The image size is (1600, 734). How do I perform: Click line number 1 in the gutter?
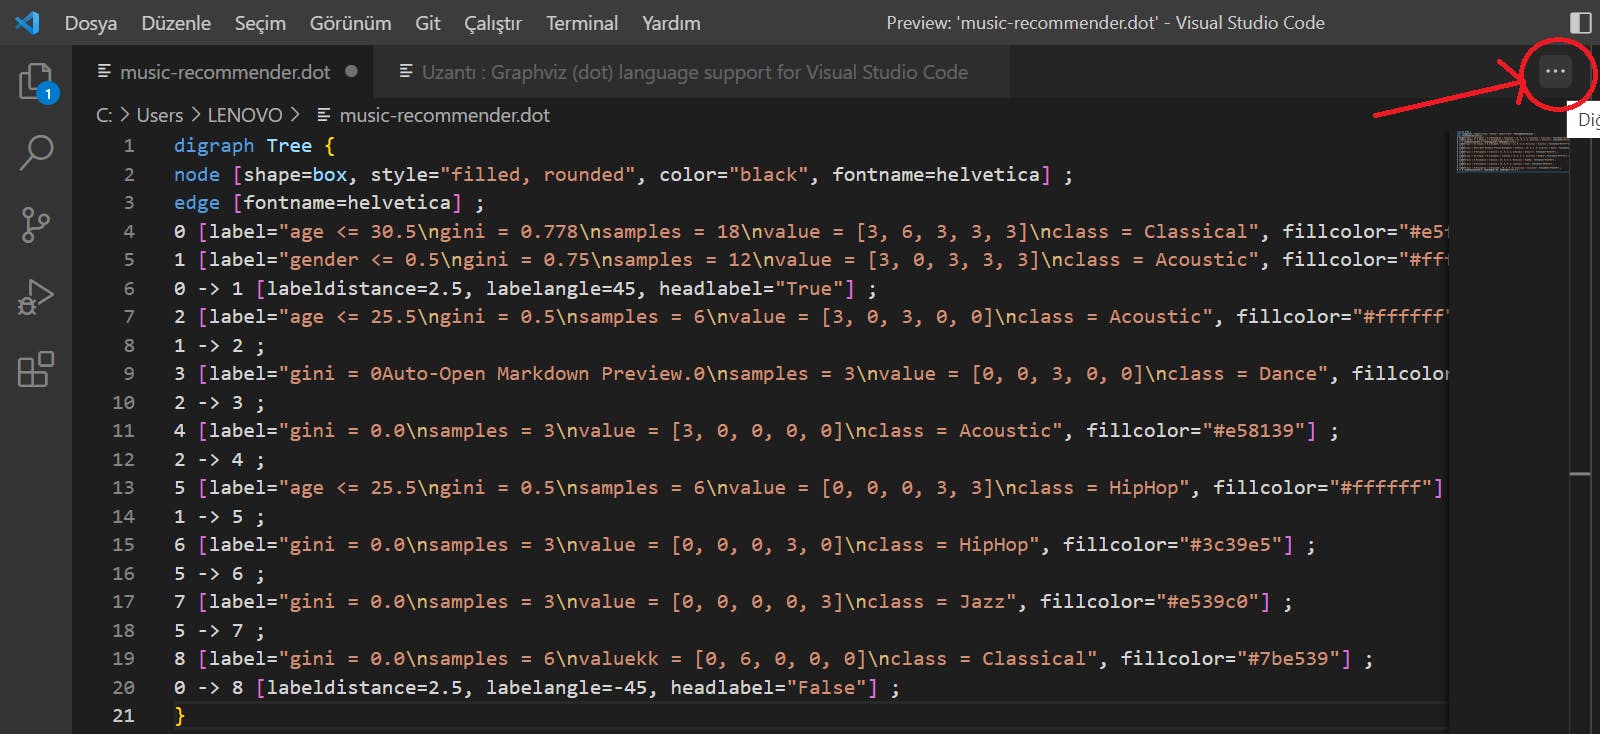128,146
